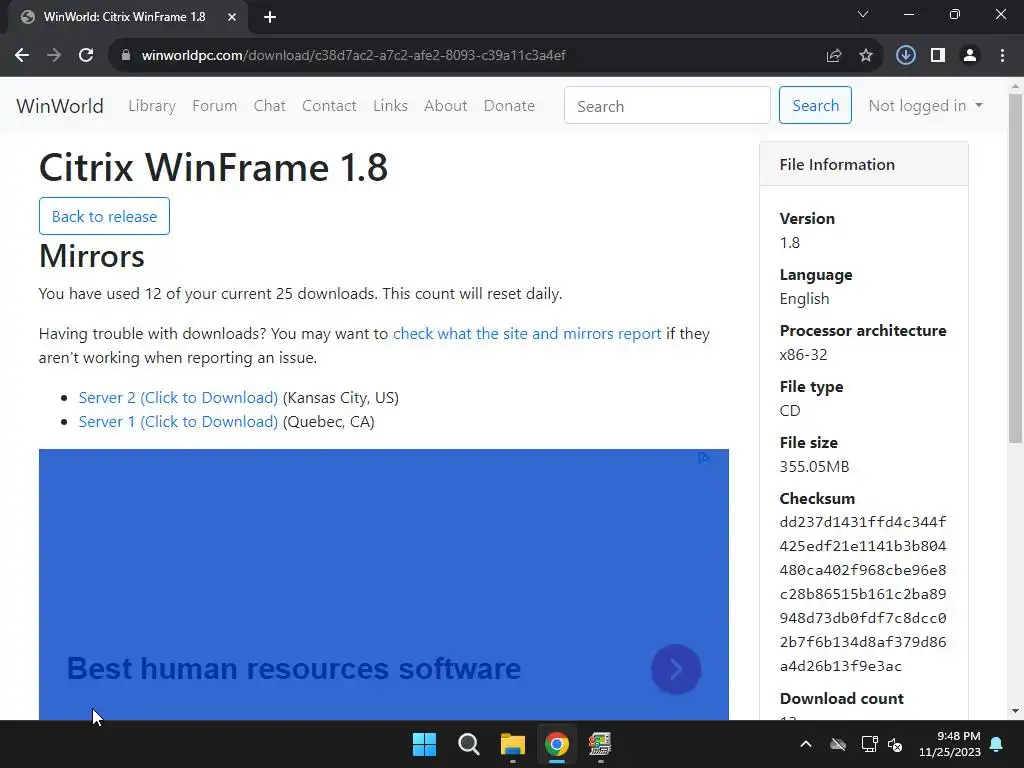Image resolution: width=1024 pixels, height=768 pixels.
Task: Open the Chrome profile icon
Action: click(970, 56)
